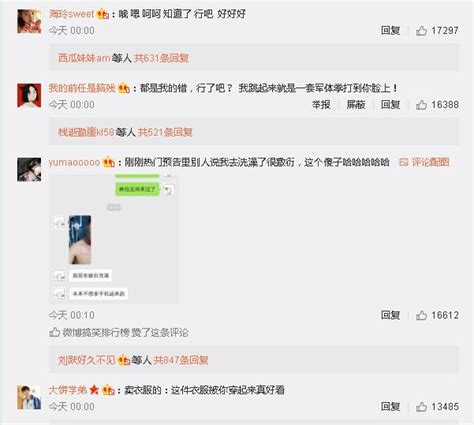The width and height of the screenshot is (474, 425).
Task: Open 刘跃好久不见 user link
Action: click(x=87, y=360)
